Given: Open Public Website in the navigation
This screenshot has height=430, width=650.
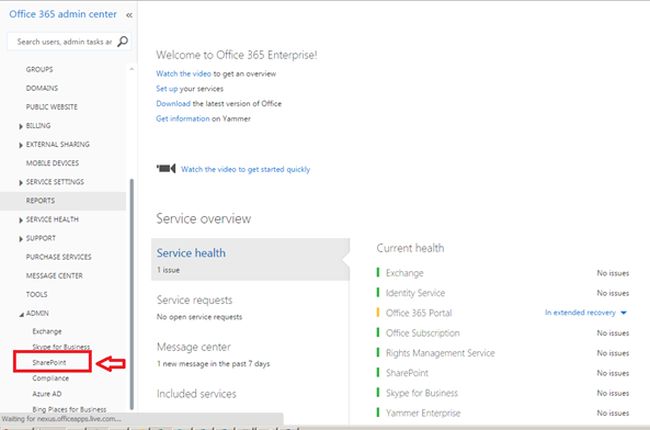Looking at the screenshot, I should 52,107.
